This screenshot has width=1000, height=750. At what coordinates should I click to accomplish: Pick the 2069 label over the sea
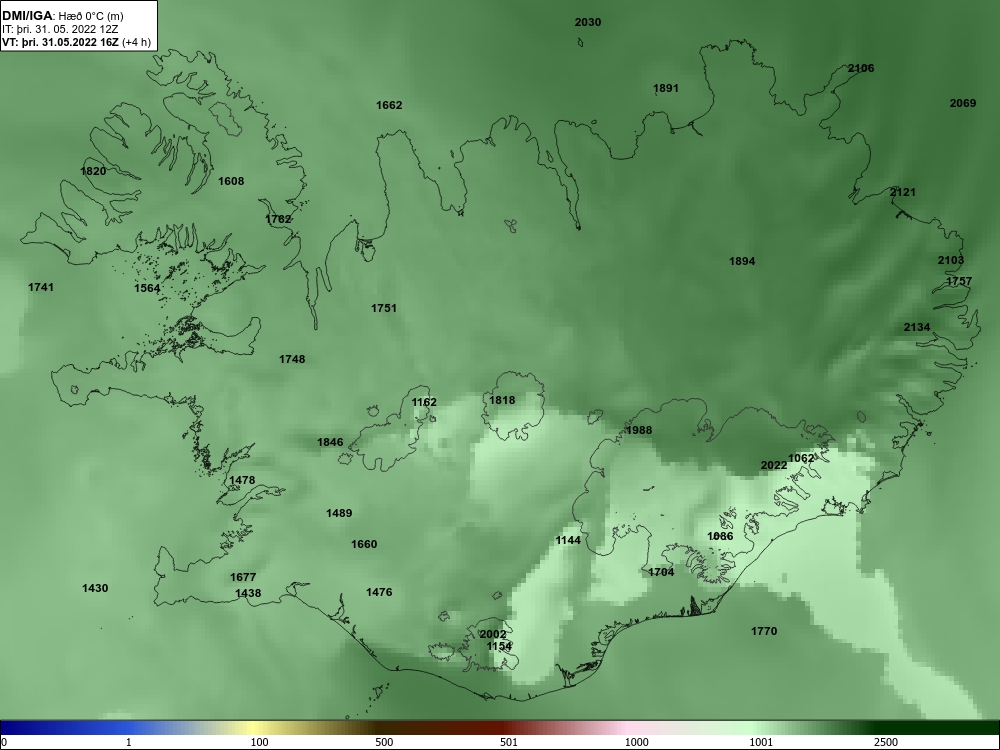(x=963, y=103)
